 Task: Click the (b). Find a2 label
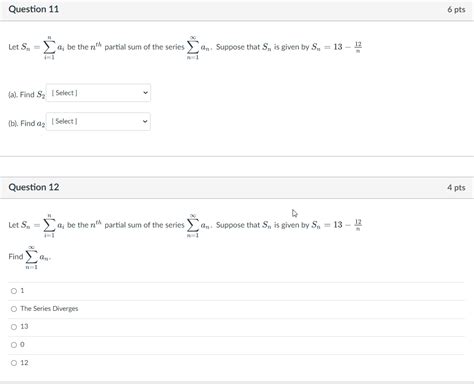coord(26,123)
